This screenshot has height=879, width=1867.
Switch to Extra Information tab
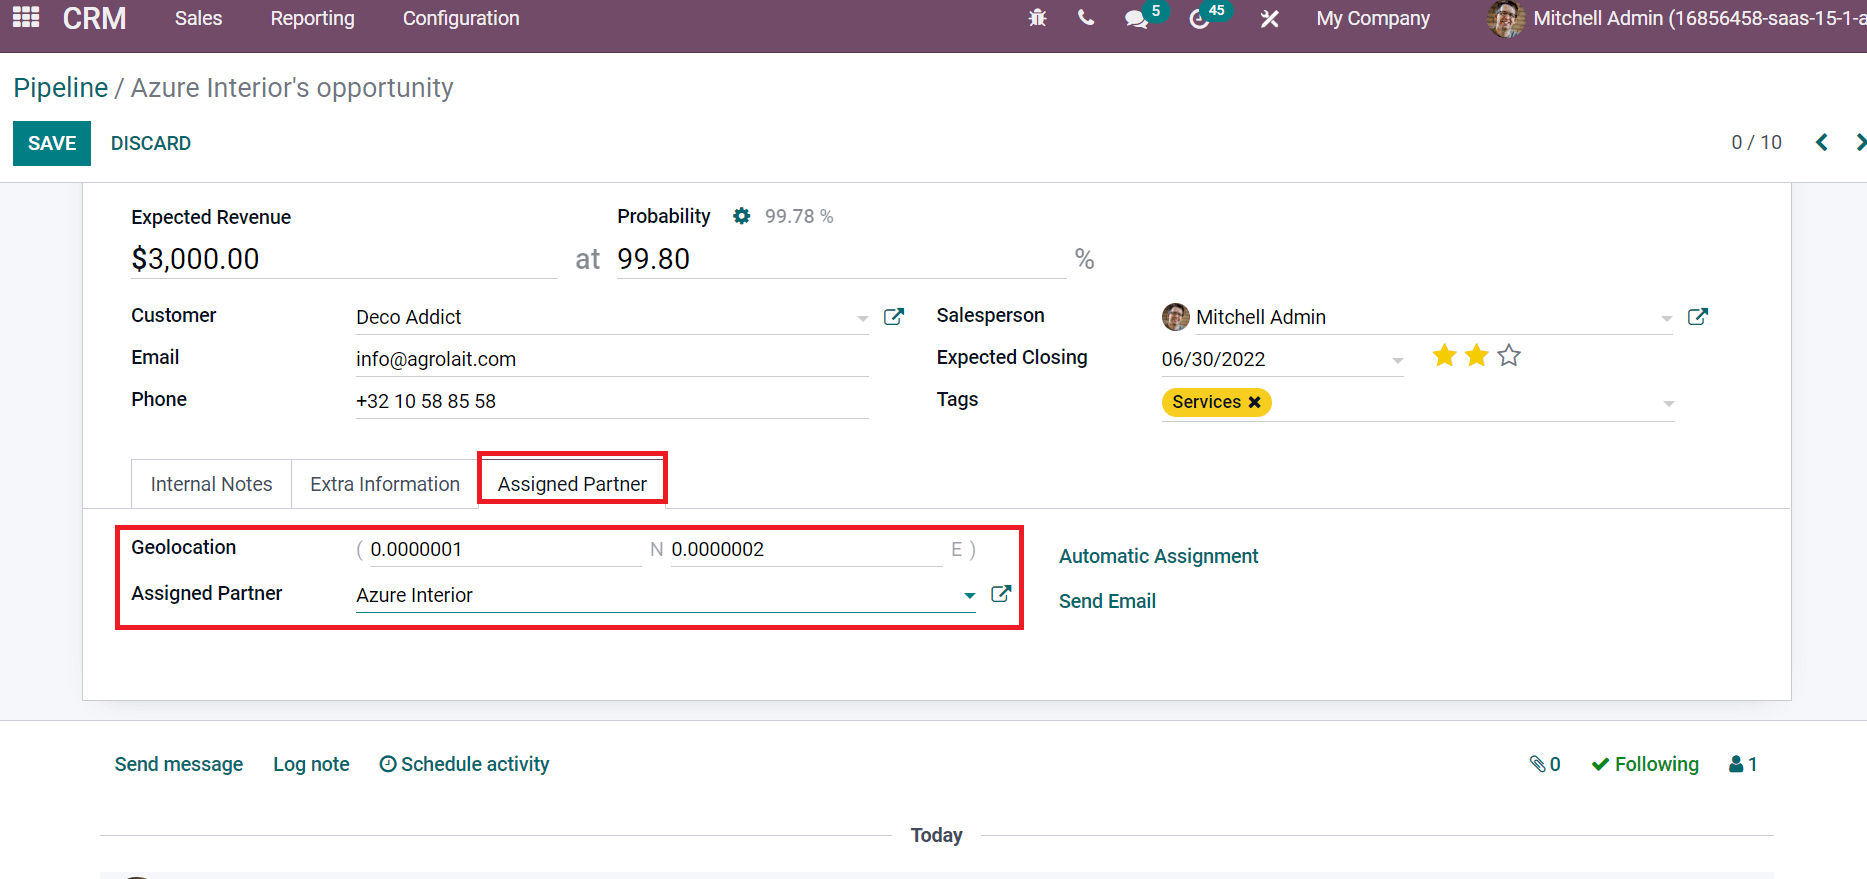pyautogui.click(x=385, y=484)
